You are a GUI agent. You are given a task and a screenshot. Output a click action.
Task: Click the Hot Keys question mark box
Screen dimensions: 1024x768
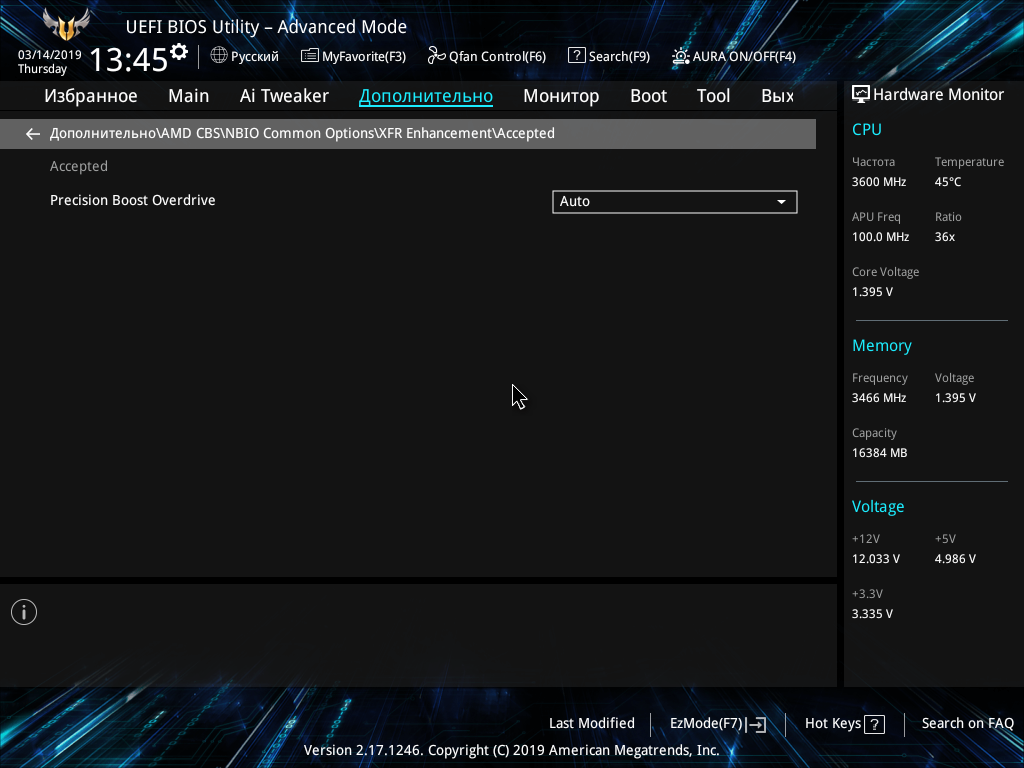coord(874,724)
